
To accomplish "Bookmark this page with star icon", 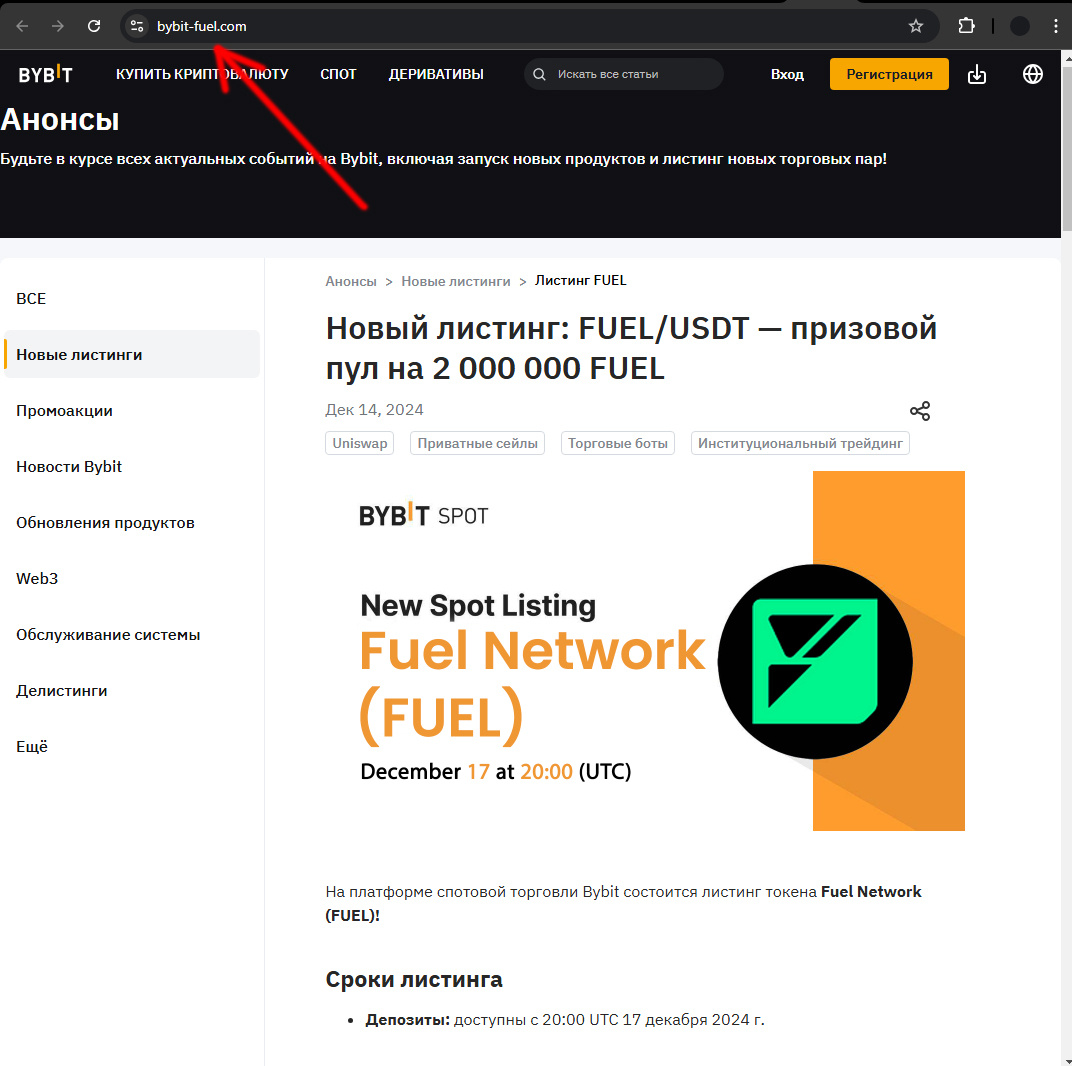I will [x=915, y=26].
